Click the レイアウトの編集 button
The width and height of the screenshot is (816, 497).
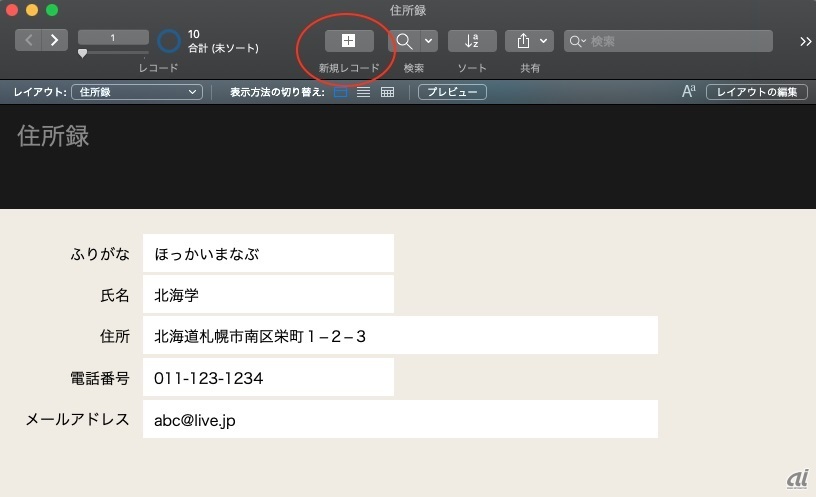(x=757, y=92)
